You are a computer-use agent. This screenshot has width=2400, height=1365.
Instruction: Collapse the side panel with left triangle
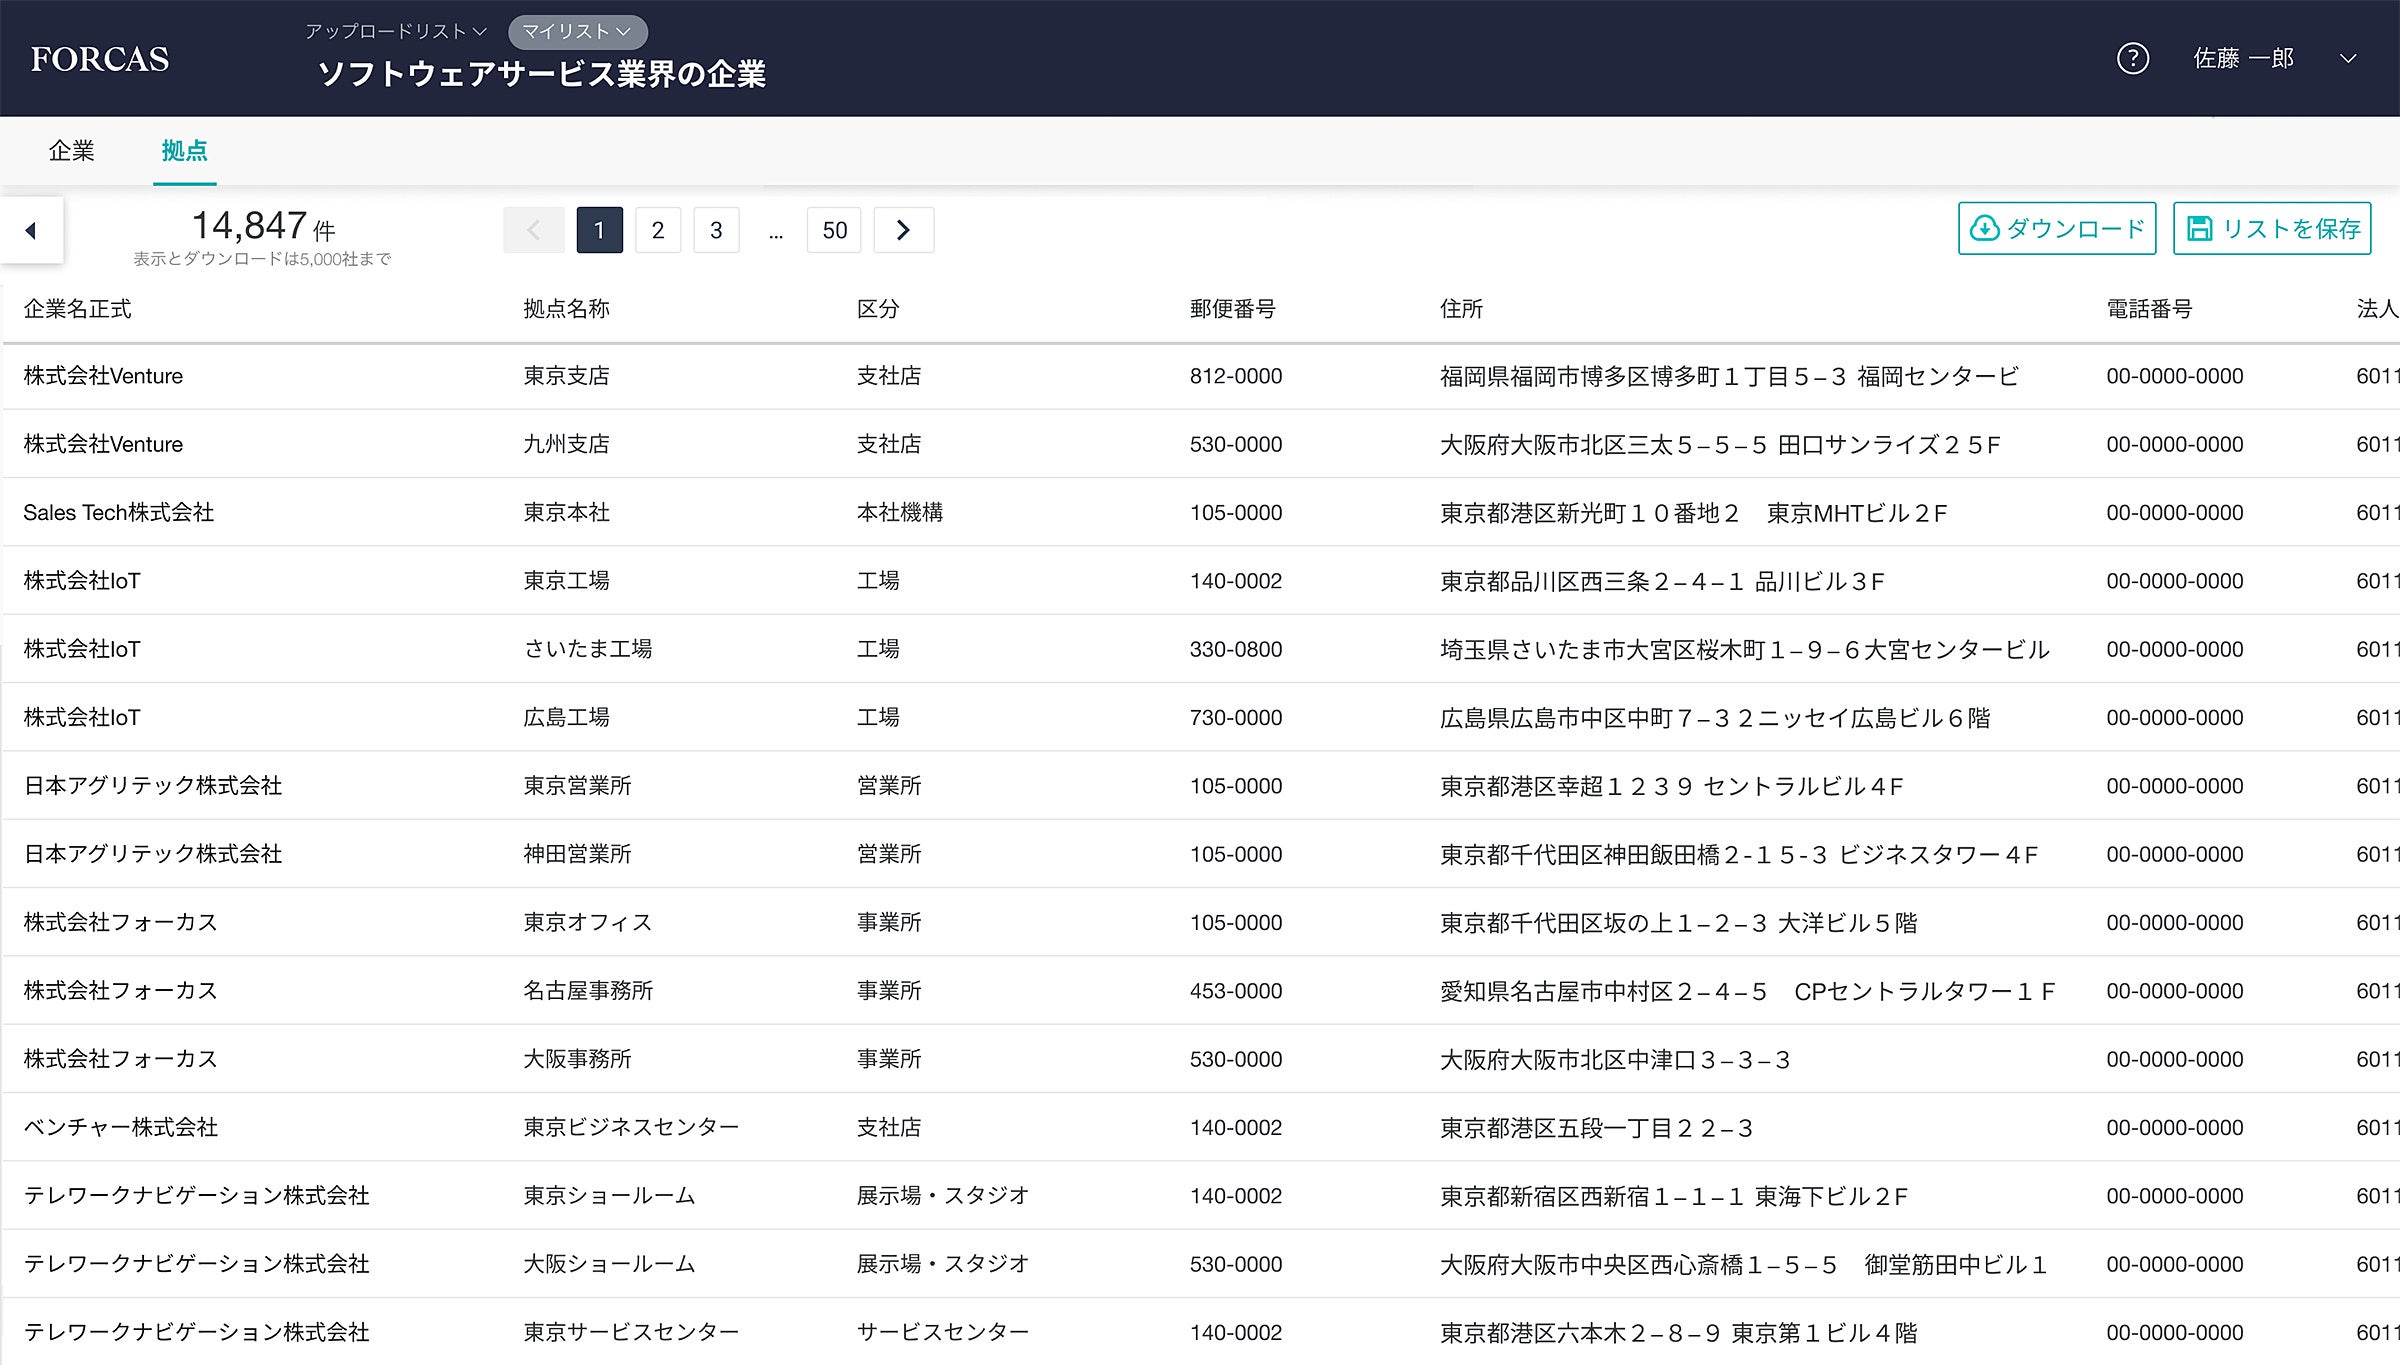click(x=31, y=231)
